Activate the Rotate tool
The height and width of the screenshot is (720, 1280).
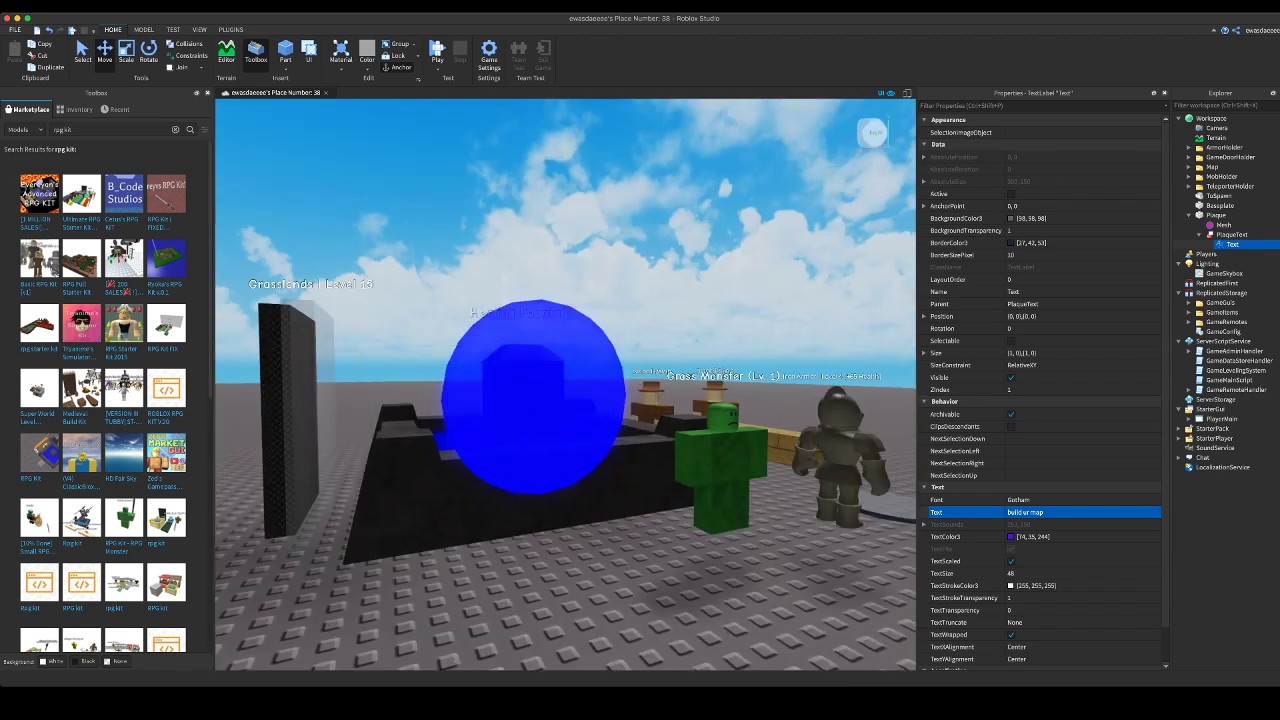tap(148, 52)
